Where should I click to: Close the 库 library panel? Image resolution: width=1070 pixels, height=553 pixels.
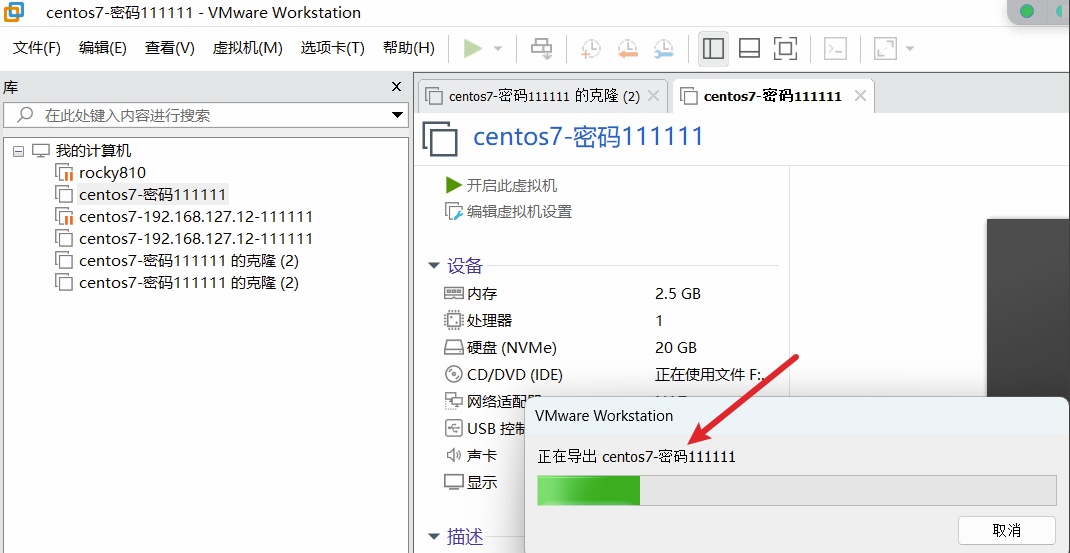click(396, 87)
